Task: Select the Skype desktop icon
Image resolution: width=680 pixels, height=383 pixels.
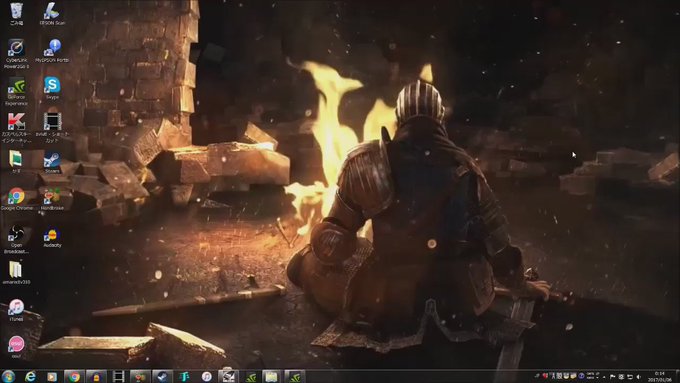Action: pyautogui.click(x=52, y=88)
